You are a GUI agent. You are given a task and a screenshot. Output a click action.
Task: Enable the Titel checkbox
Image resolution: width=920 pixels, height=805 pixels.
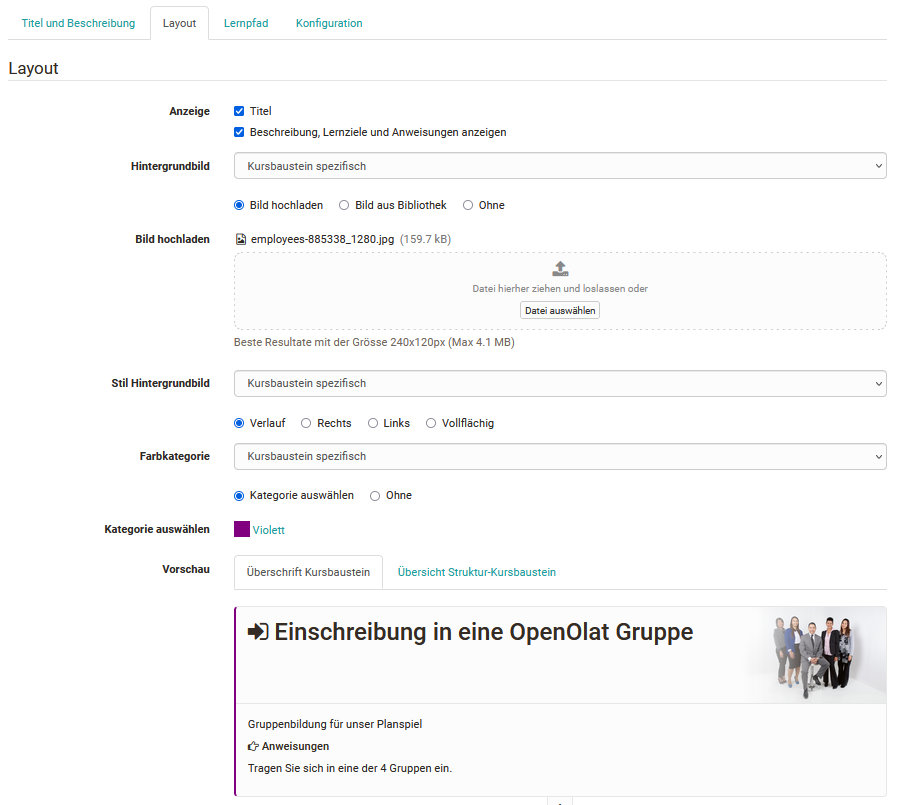[239, 111]
